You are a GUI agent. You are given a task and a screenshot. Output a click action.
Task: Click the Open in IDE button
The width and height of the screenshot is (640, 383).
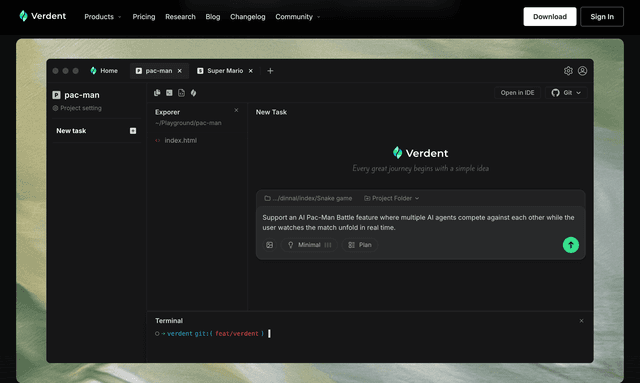coord(517,93)
